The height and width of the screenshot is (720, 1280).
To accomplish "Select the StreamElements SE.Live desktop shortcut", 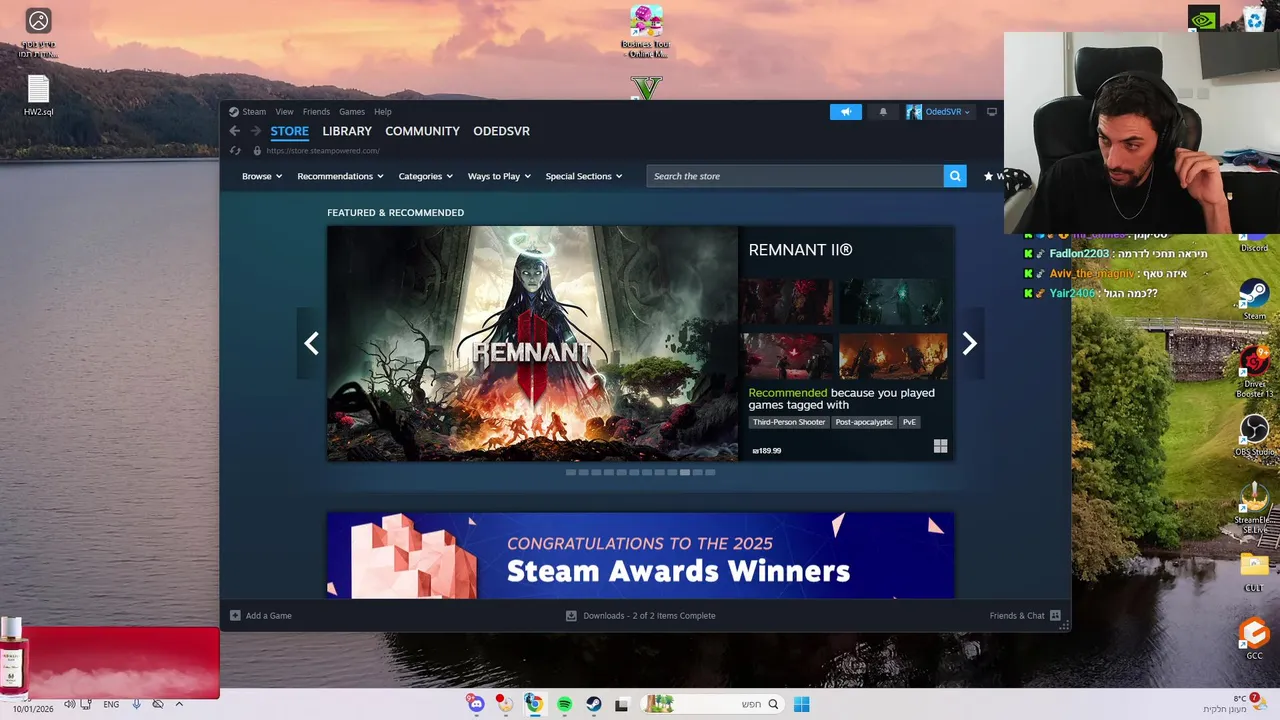I will tap(1254, 508).
